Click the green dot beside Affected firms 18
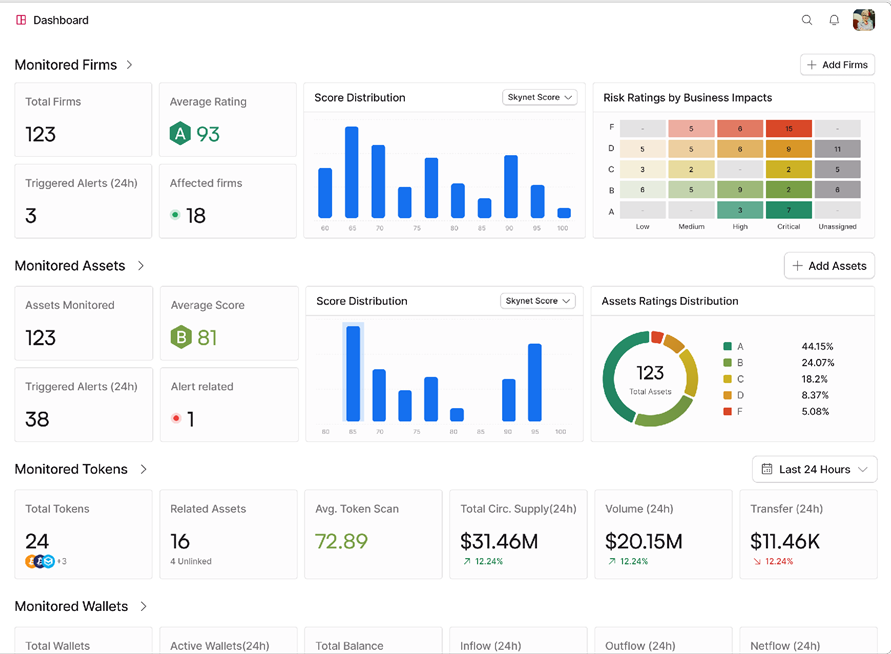The width and height of the screenshot is (891, 654). 175,215
